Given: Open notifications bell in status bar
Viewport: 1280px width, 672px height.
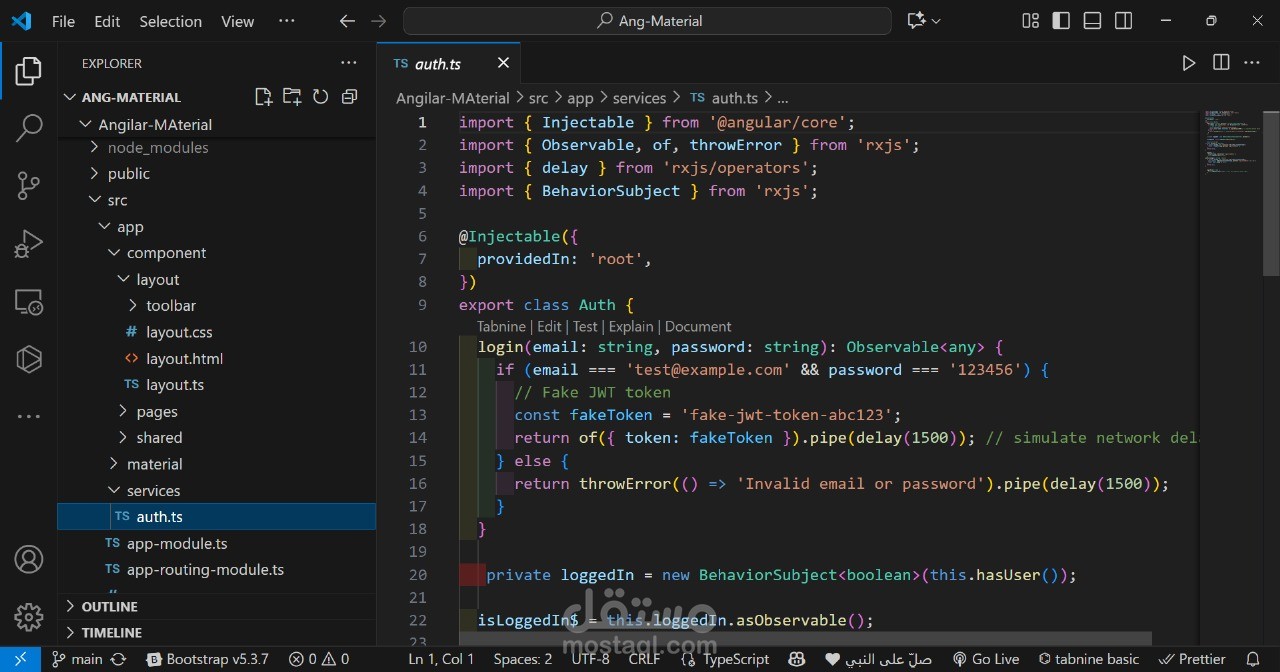Looking at the screenshot, I should coord(1252,659).
